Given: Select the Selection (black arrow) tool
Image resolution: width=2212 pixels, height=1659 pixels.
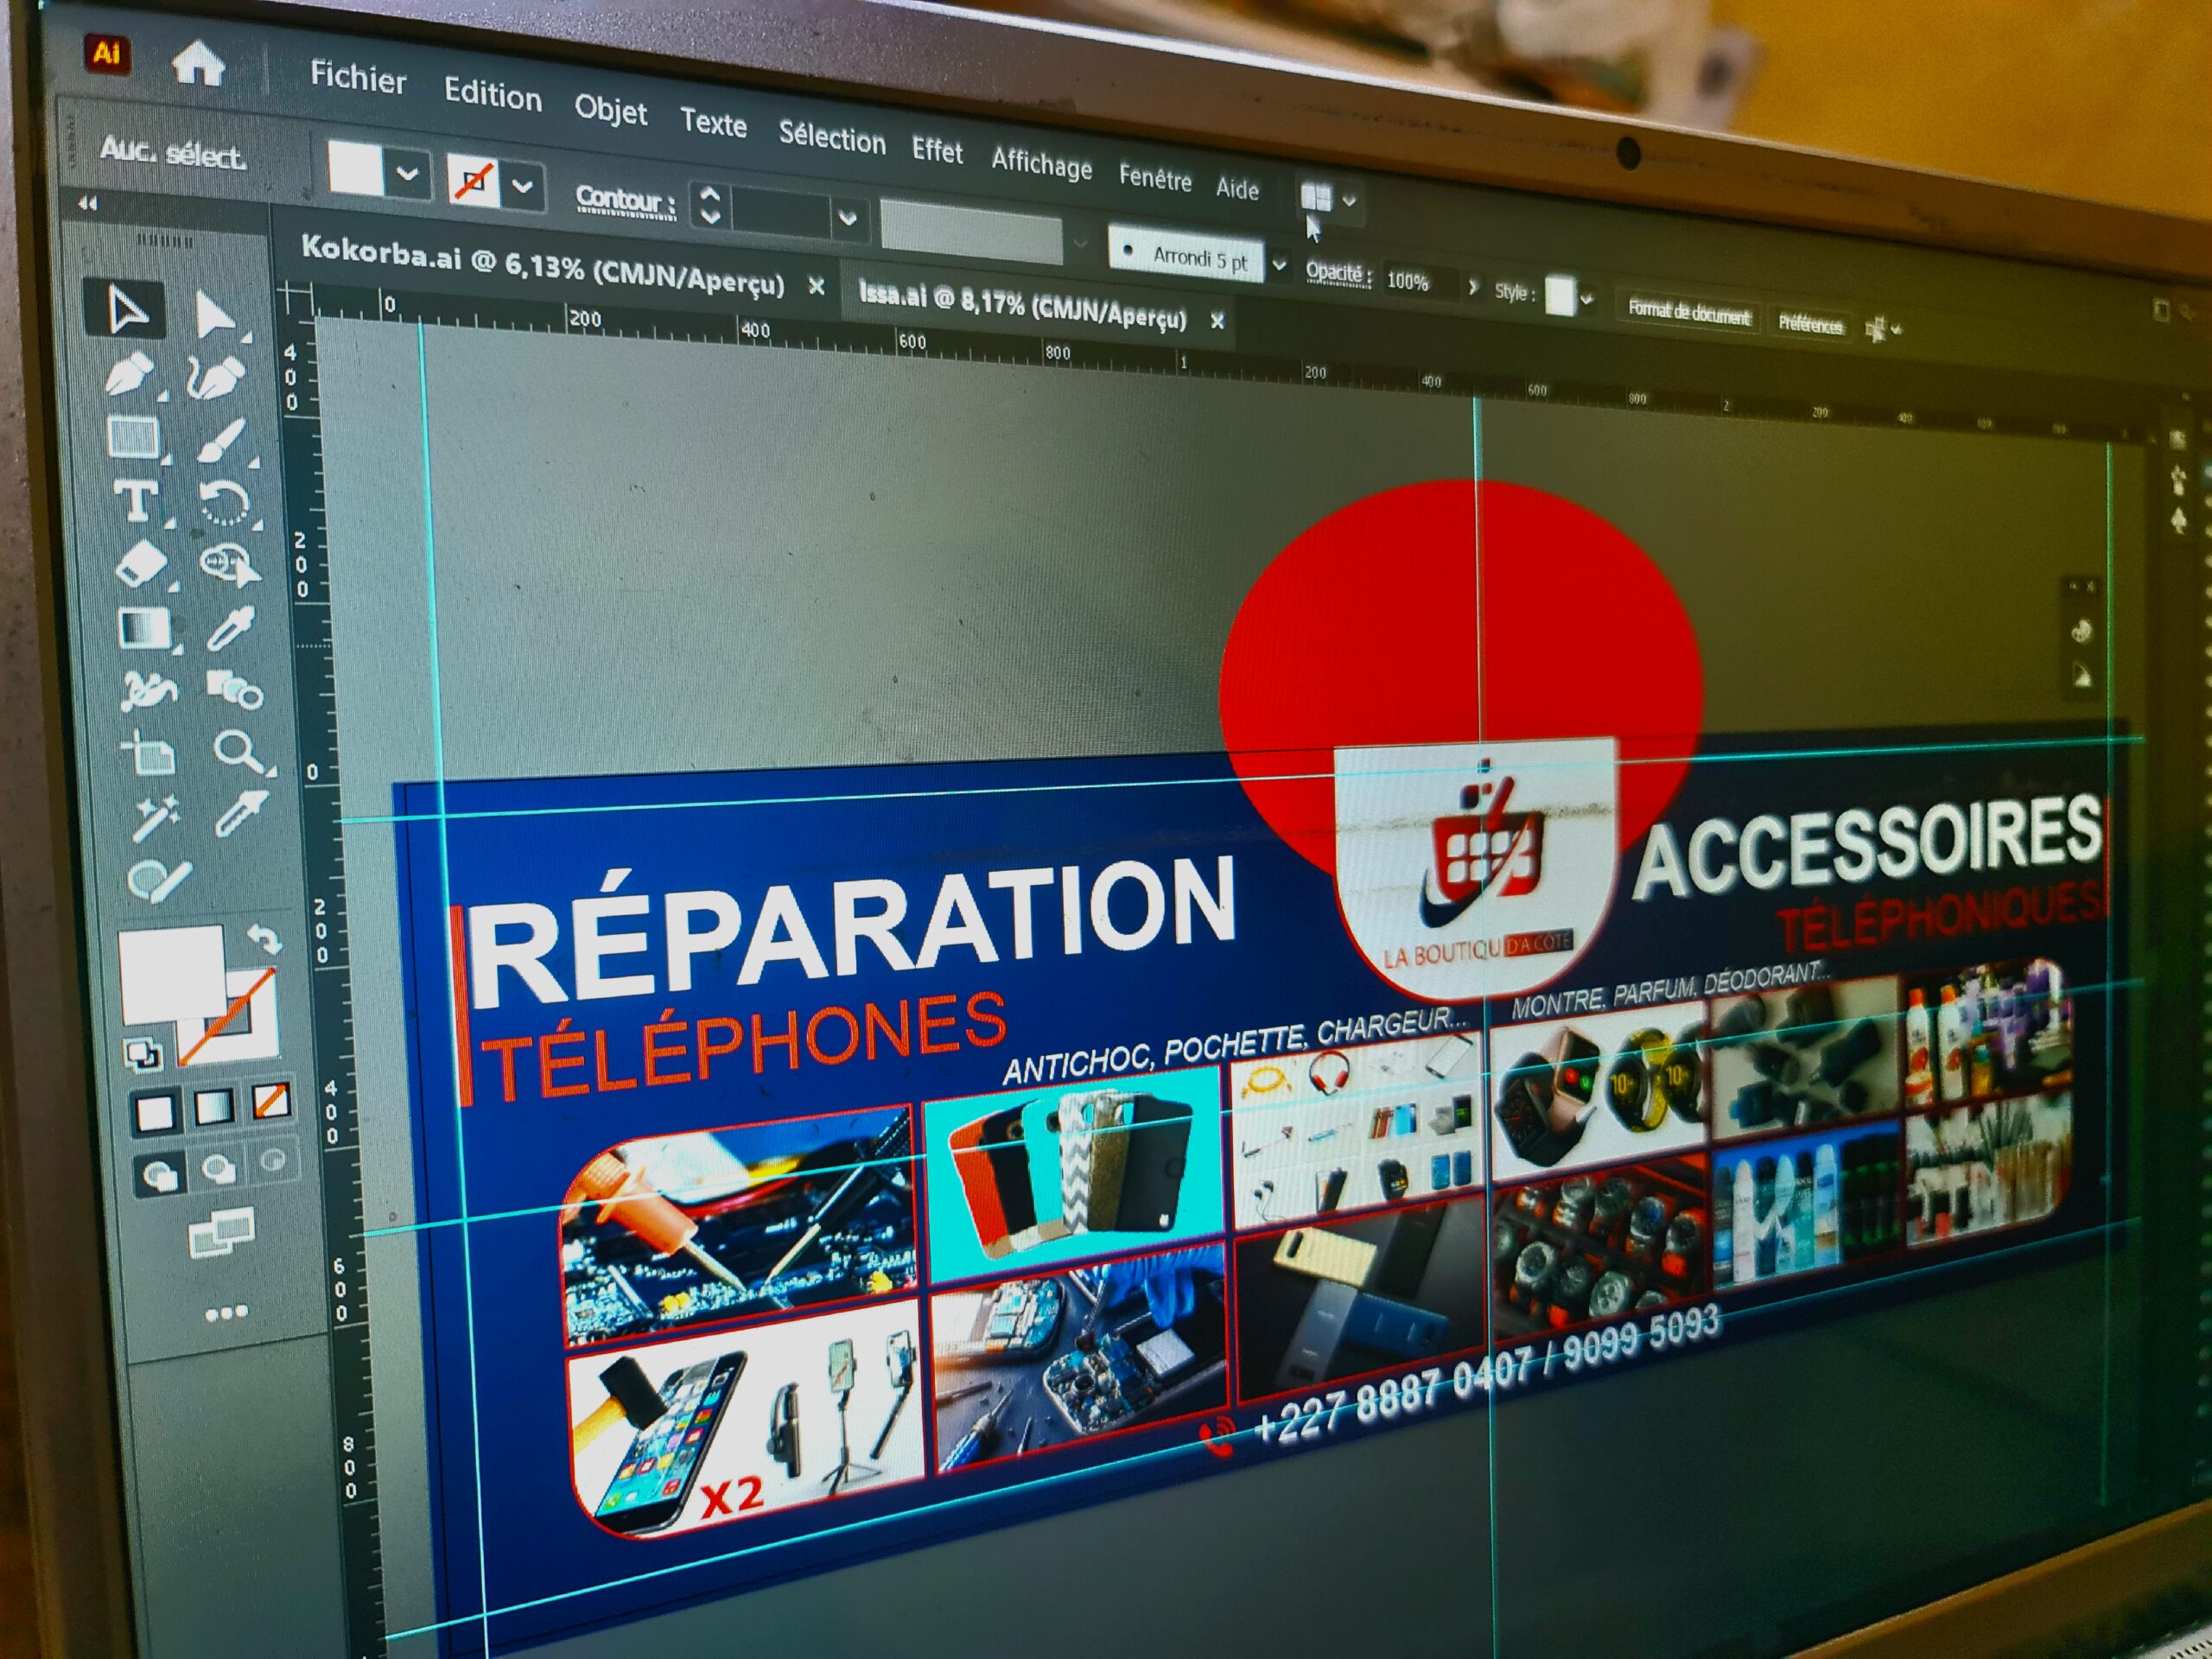Looking at the screenshot, I should click(126, 311).
